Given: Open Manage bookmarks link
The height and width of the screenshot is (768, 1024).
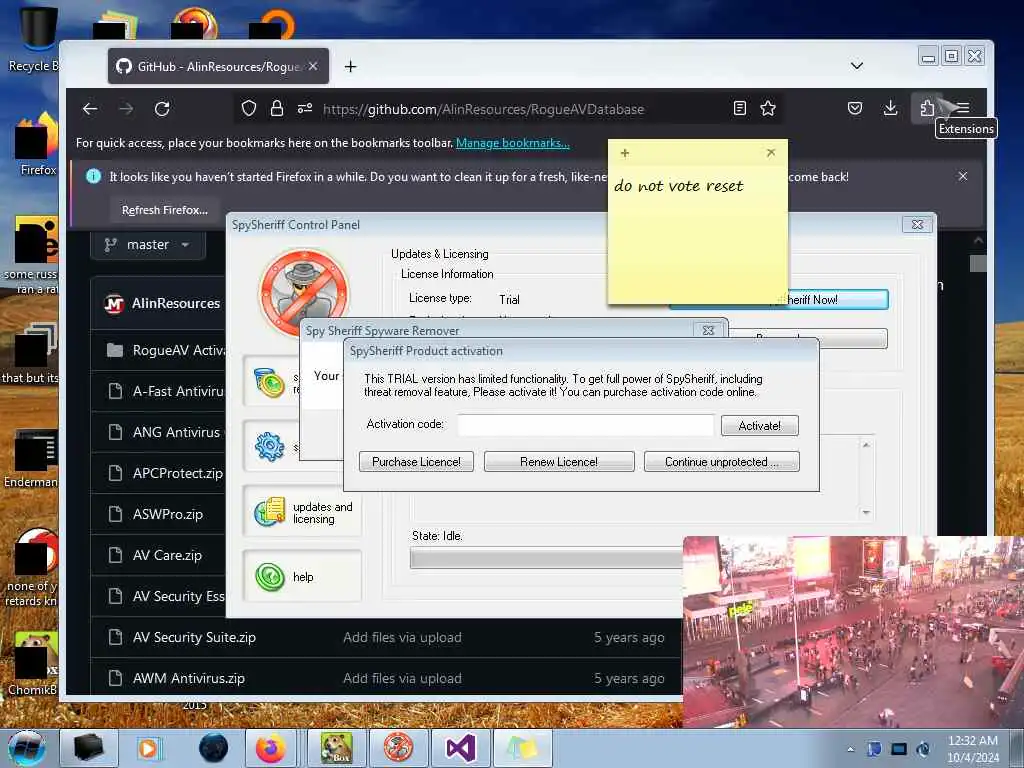Looking at the screenshot, I should 513,143.
